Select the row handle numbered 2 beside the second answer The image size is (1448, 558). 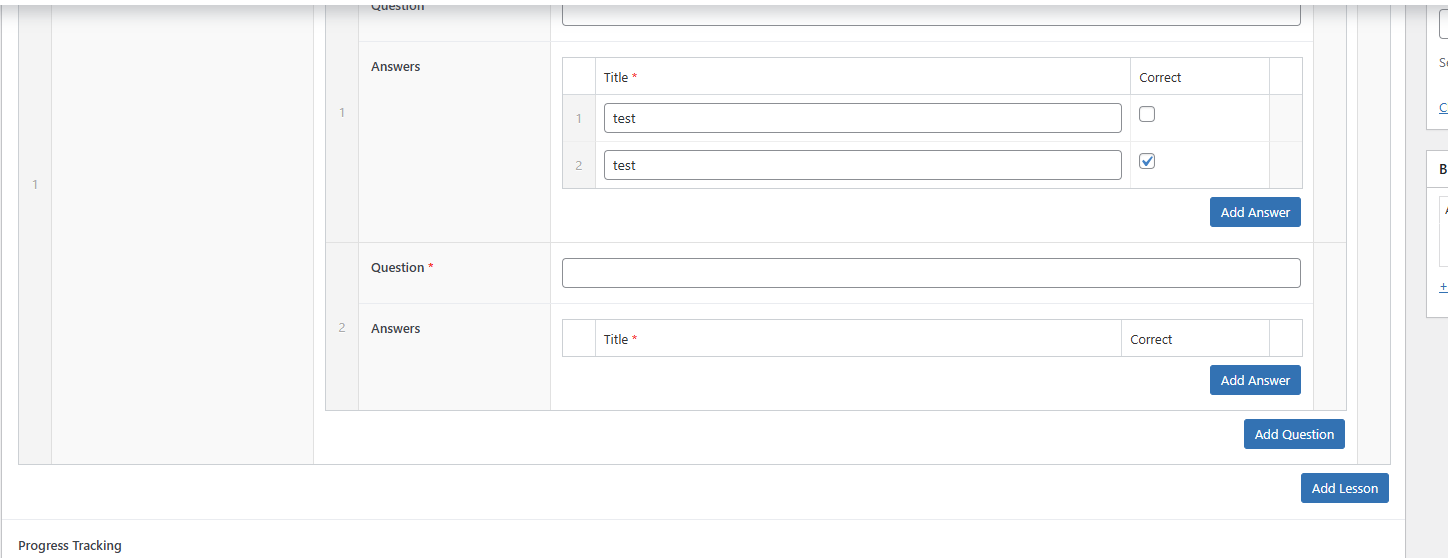point(578,165)
